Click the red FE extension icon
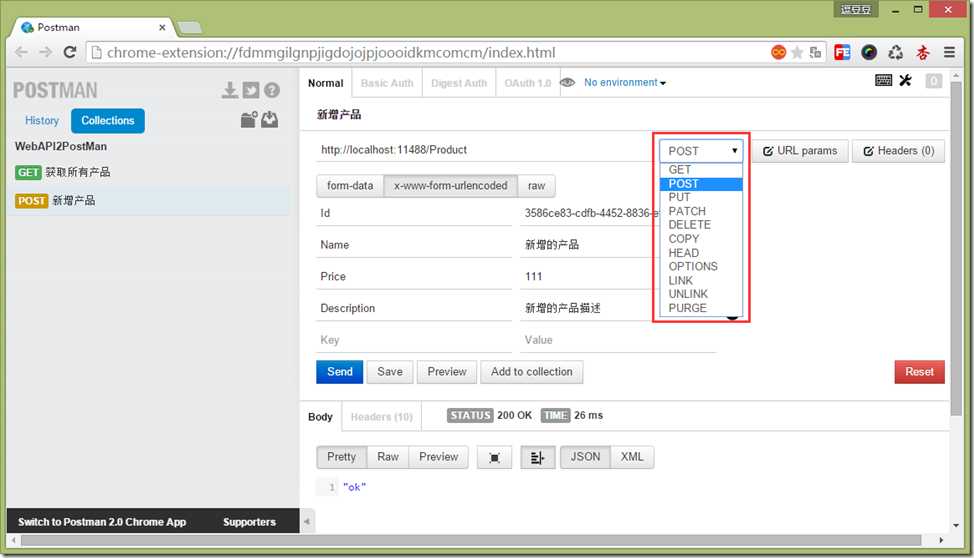Image resolution: width=974 pixels, height=558 pixels. click(x=842, y=53)
